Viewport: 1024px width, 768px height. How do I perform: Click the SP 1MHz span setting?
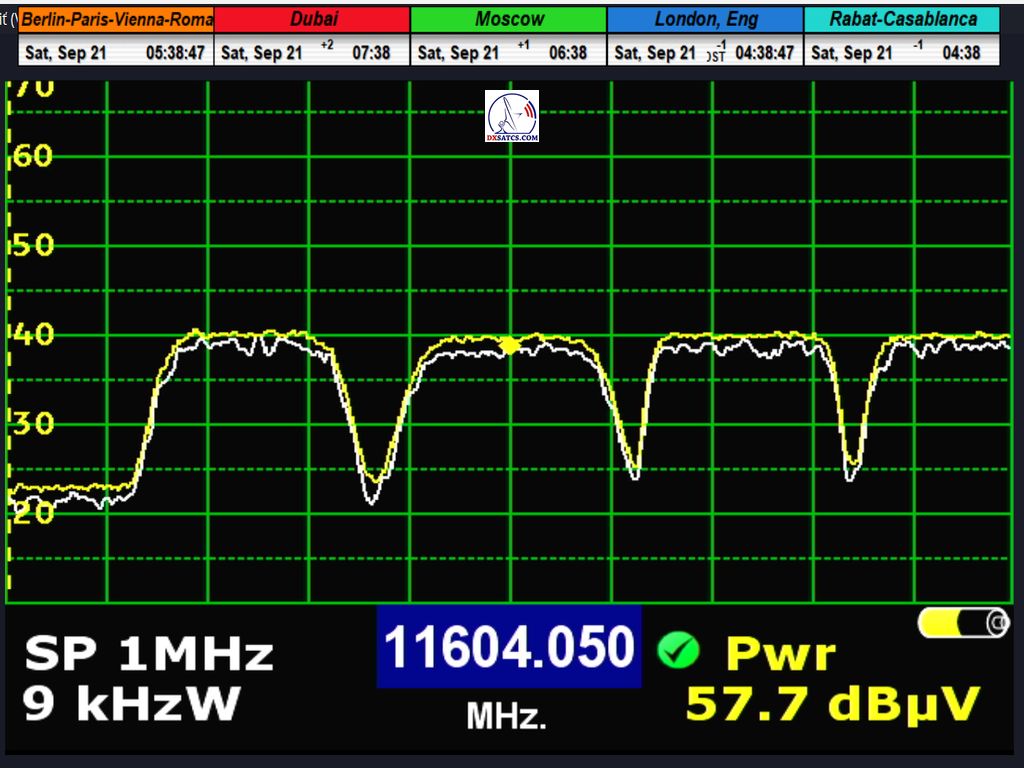coord(148,654)
